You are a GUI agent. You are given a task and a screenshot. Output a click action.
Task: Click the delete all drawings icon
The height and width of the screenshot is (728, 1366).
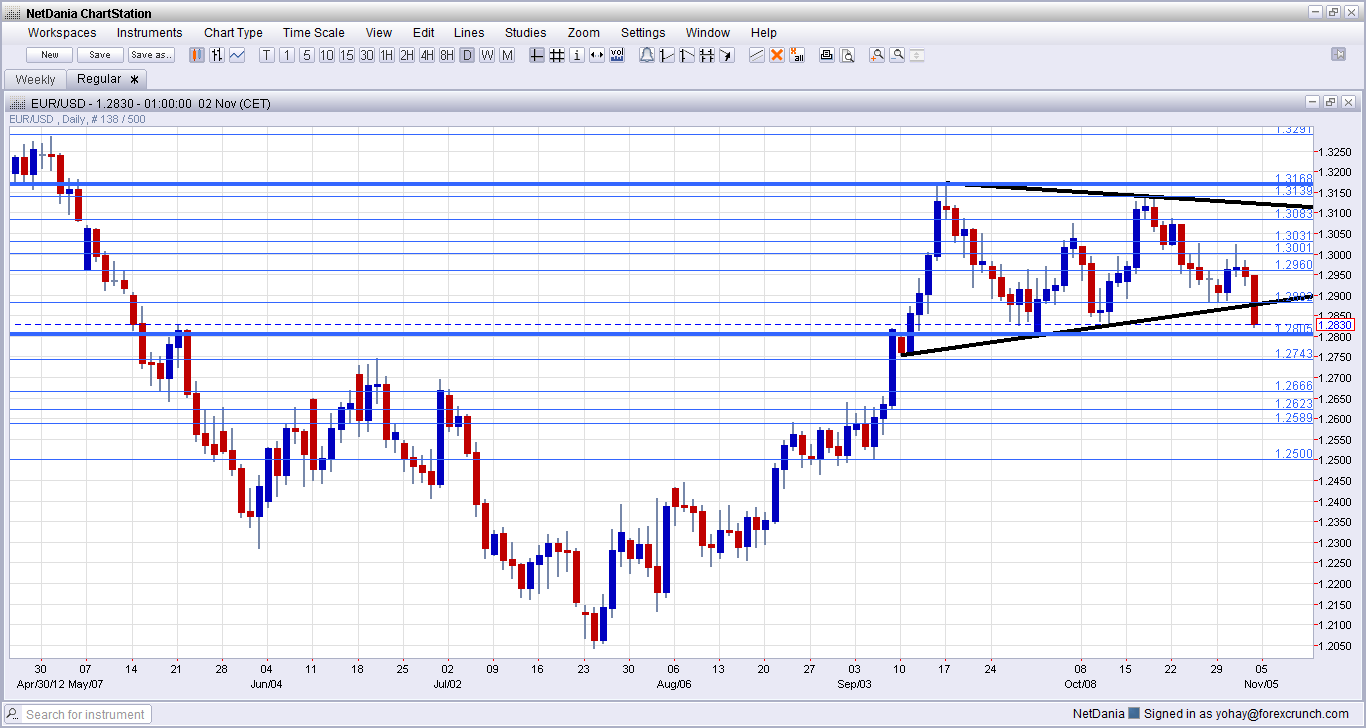(x=797, y=55)
